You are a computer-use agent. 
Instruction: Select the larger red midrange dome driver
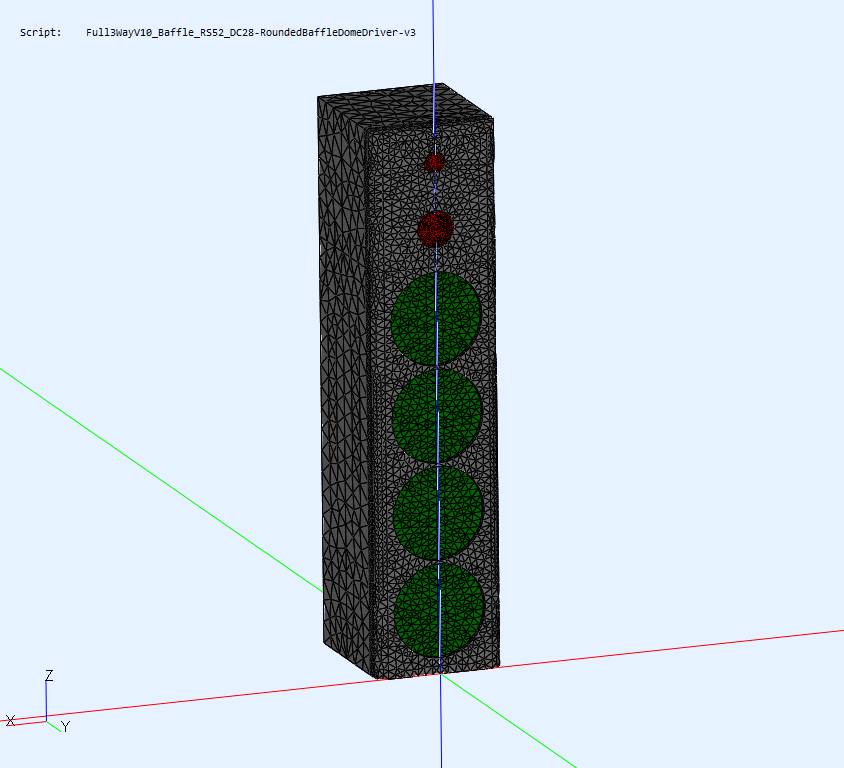pos(435,229)
